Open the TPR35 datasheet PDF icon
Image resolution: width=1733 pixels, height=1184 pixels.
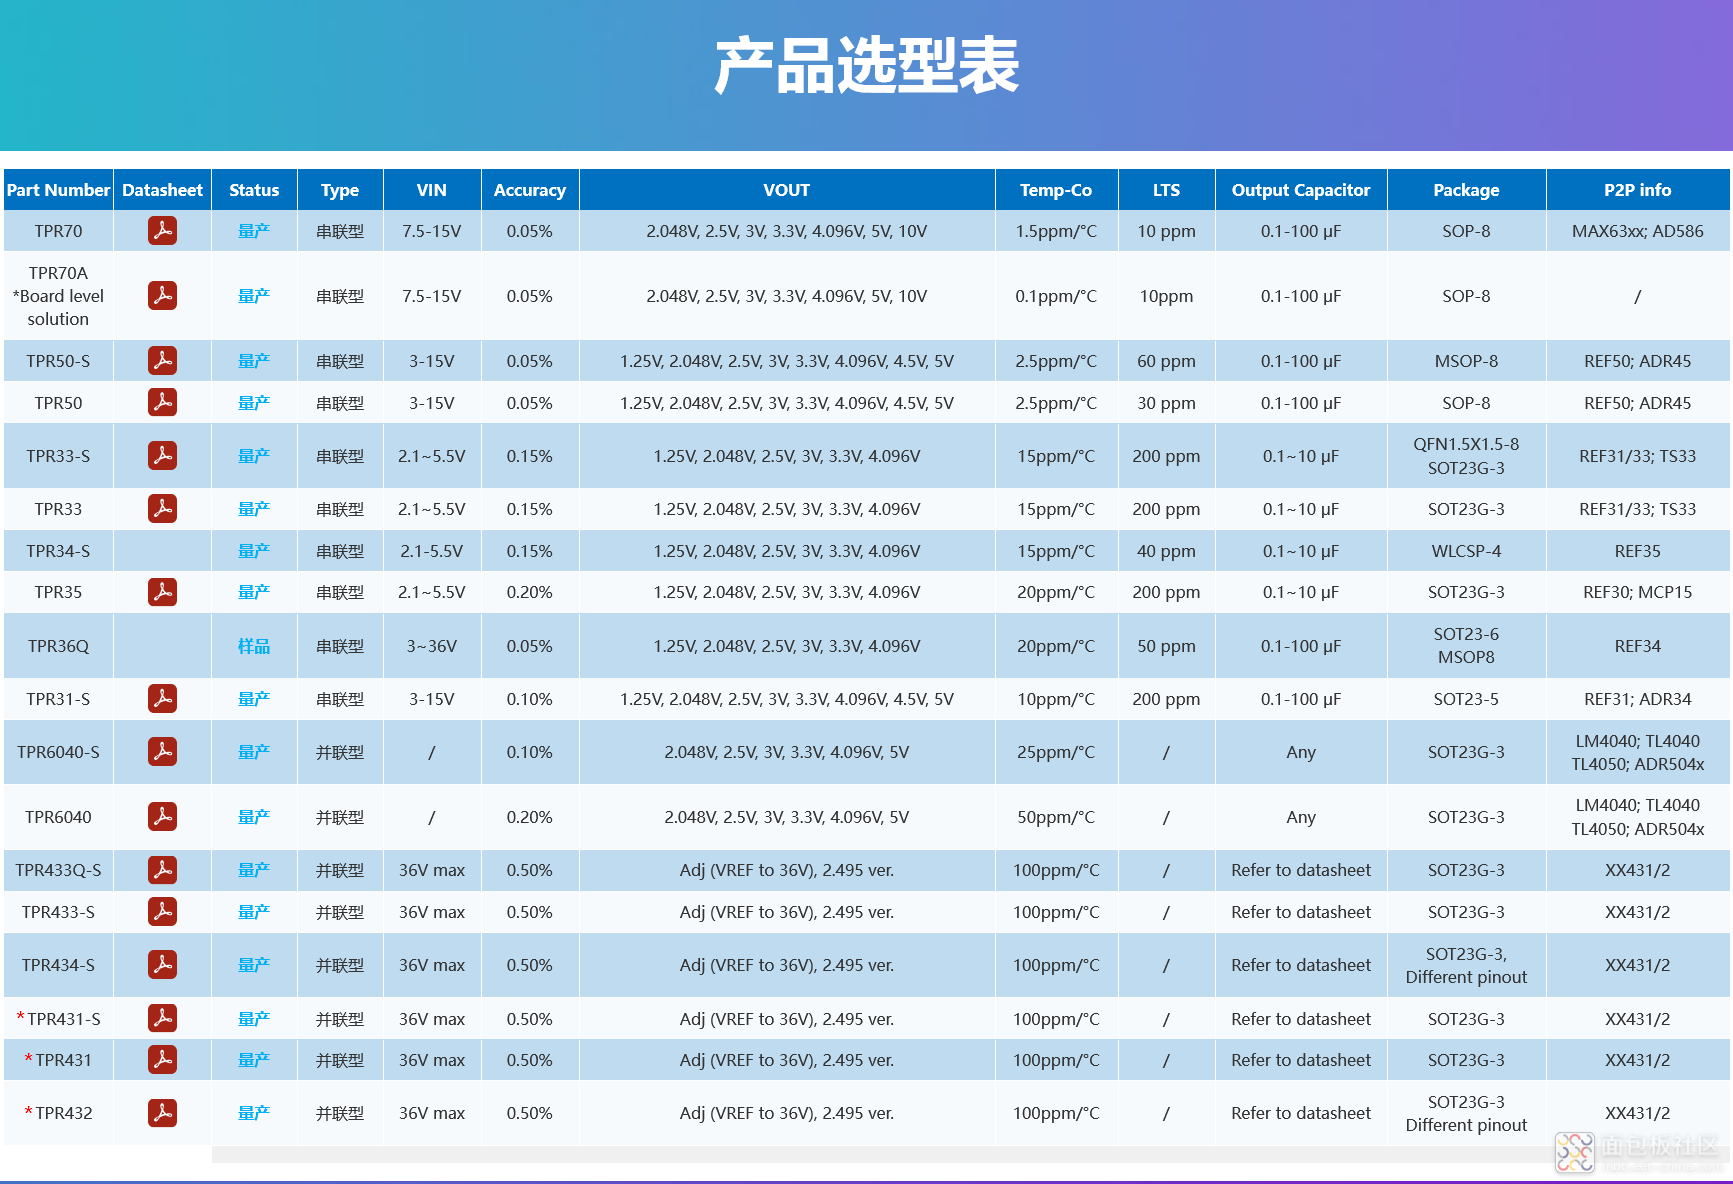coord(163,591)
